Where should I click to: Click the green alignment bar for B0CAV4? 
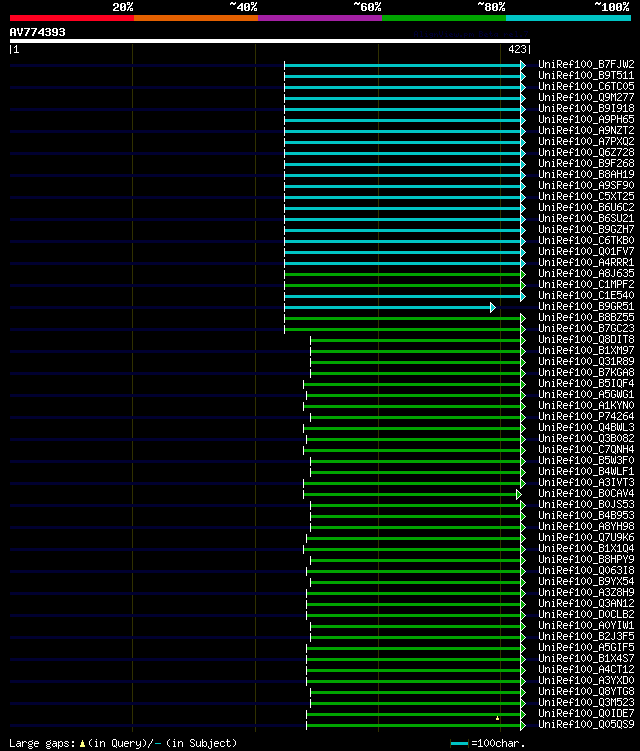point(411,494)
